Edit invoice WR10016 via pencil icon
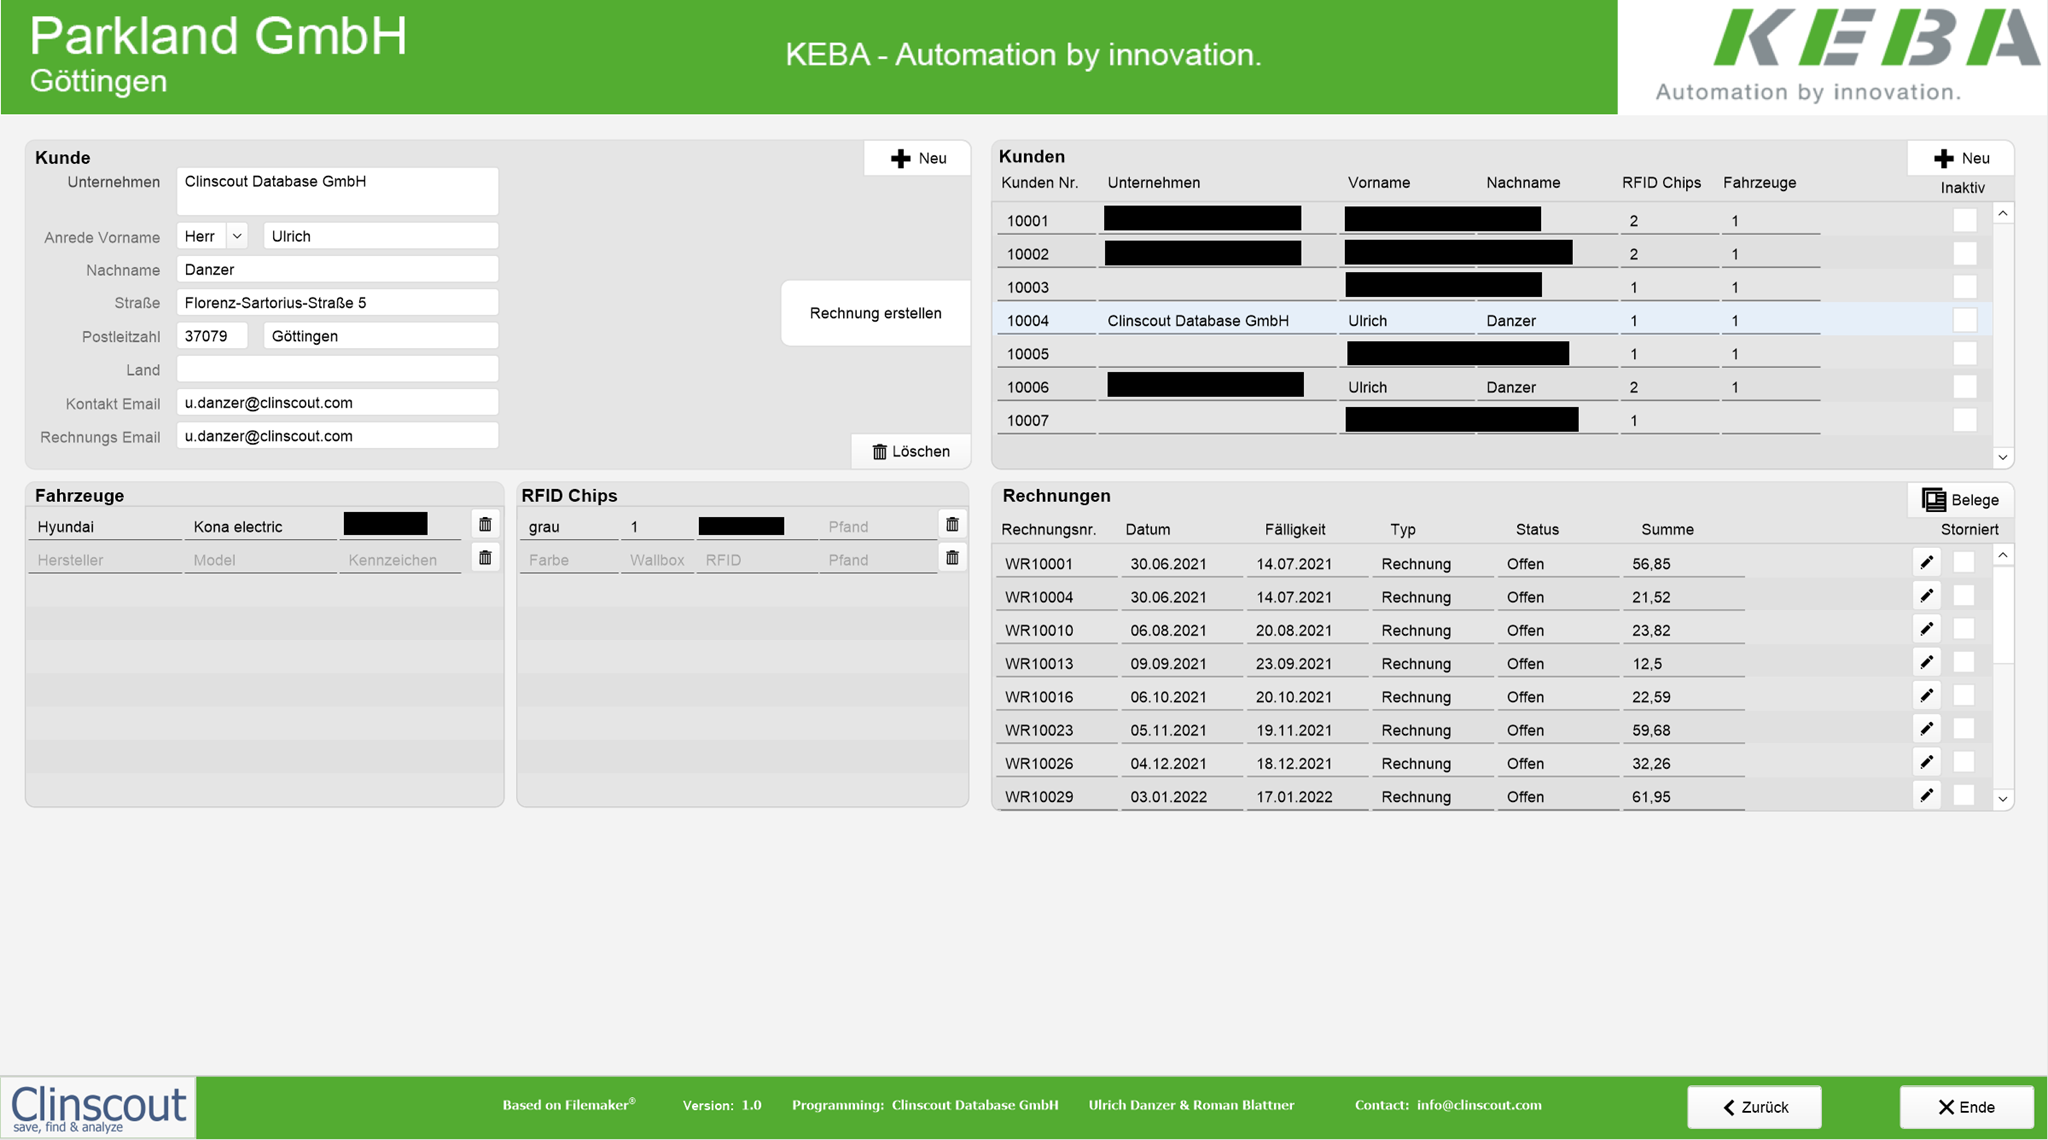This screenshot has width=2048, height=1140. point(1926,695)
